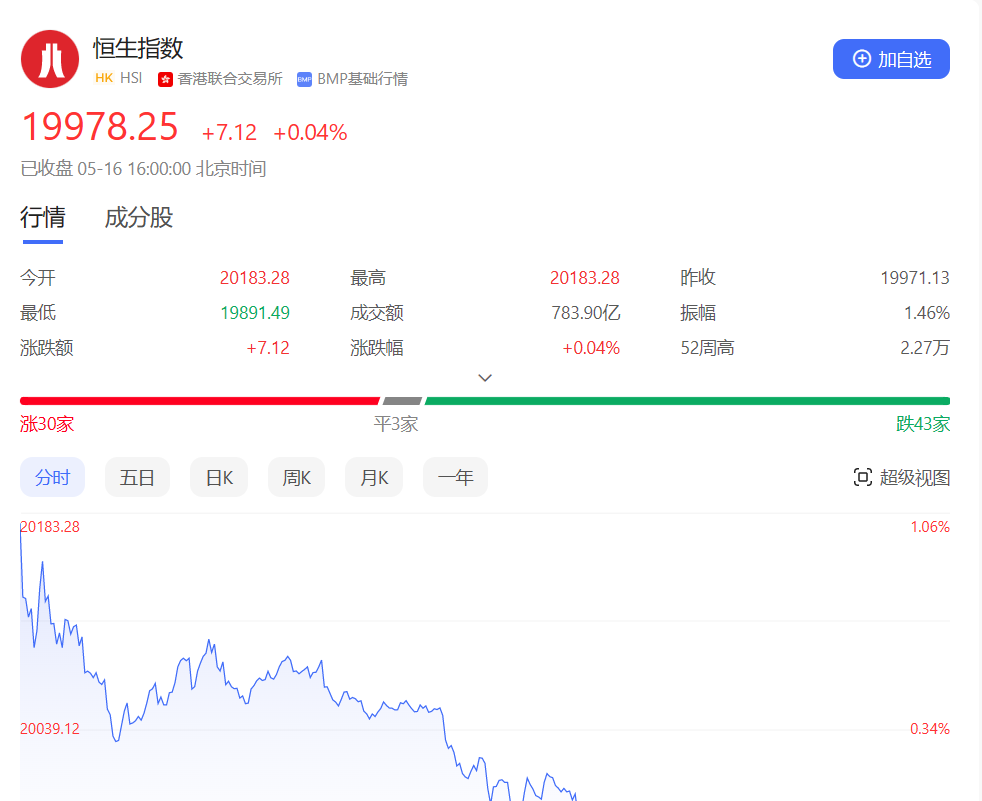Click the 52周高 value 2.27万
982x801 pixels.
coord(925,348)
